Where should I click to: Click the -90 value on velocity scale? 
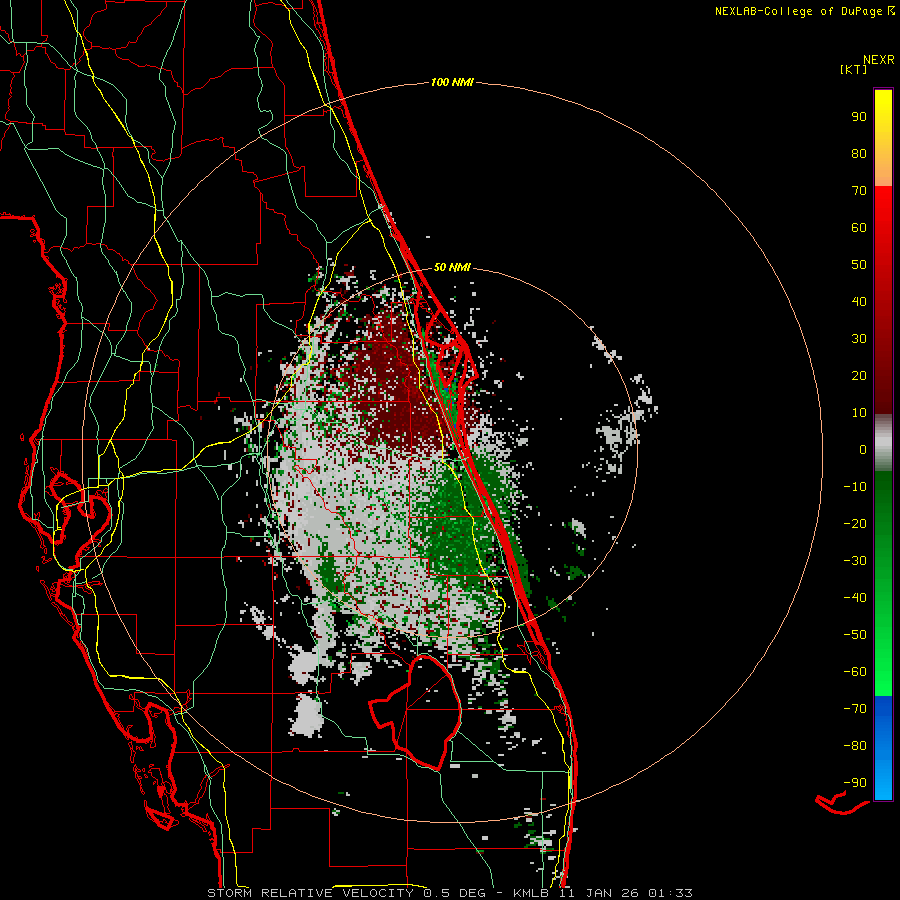coord(855,783)
